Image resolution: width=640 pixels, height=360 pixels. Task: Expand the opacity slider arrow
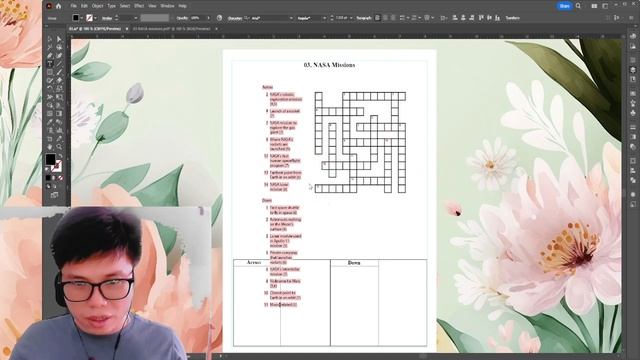pyautogui.click(x=208, y=18)
